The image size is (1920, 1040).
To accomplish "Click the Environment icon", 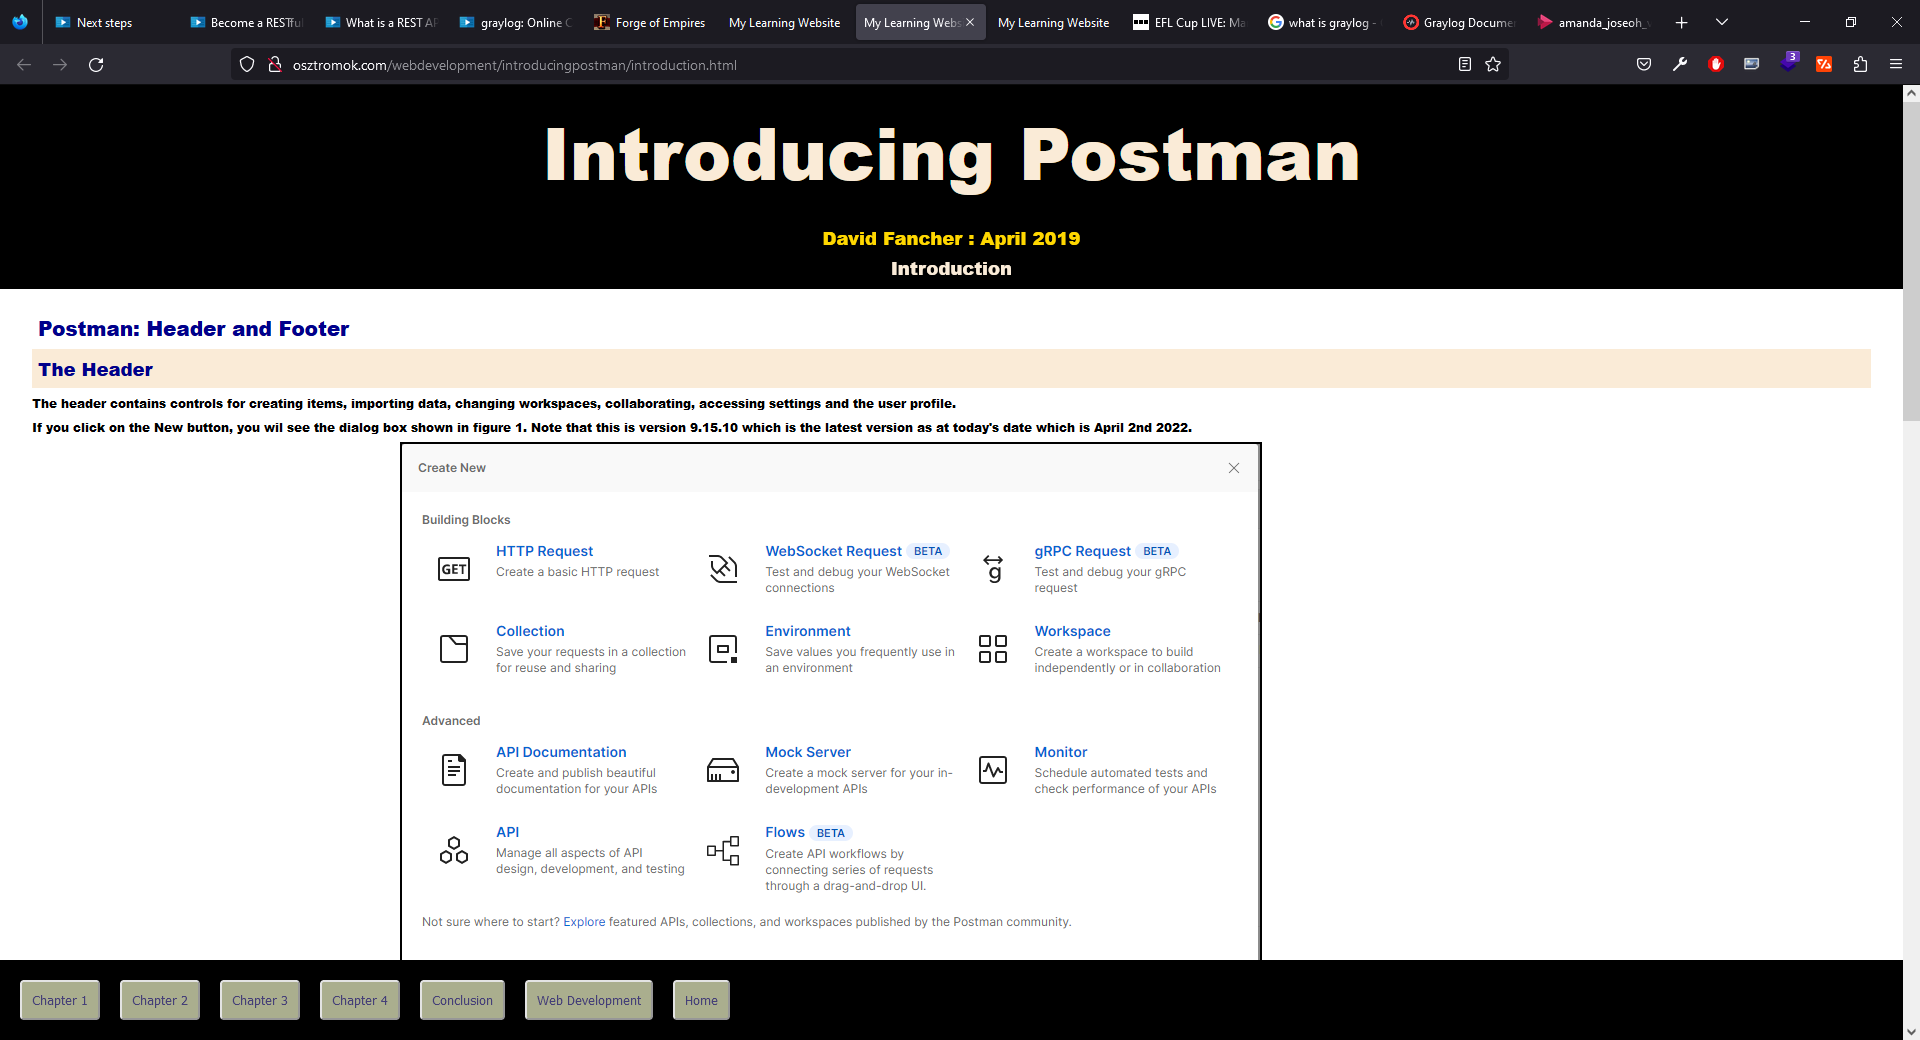I will [x=723, y=649].
